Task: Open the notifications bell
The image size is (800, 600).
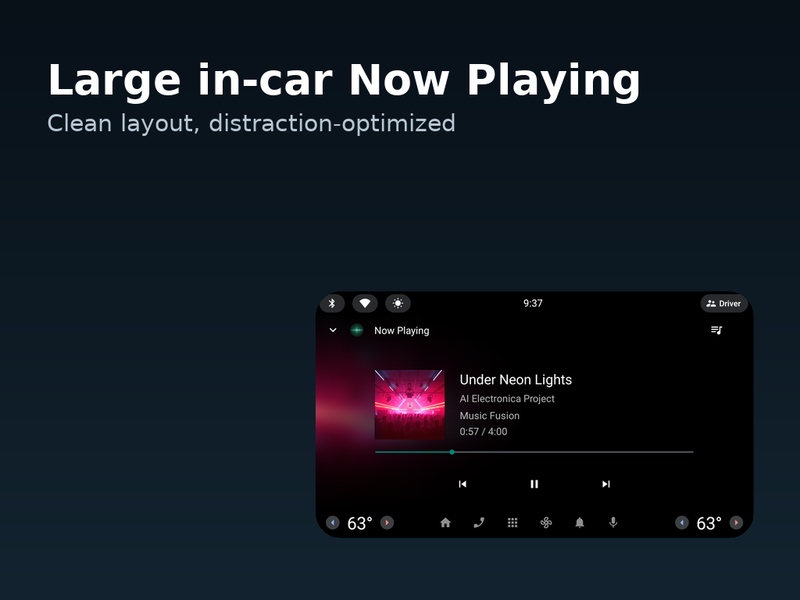Action: 580,522
